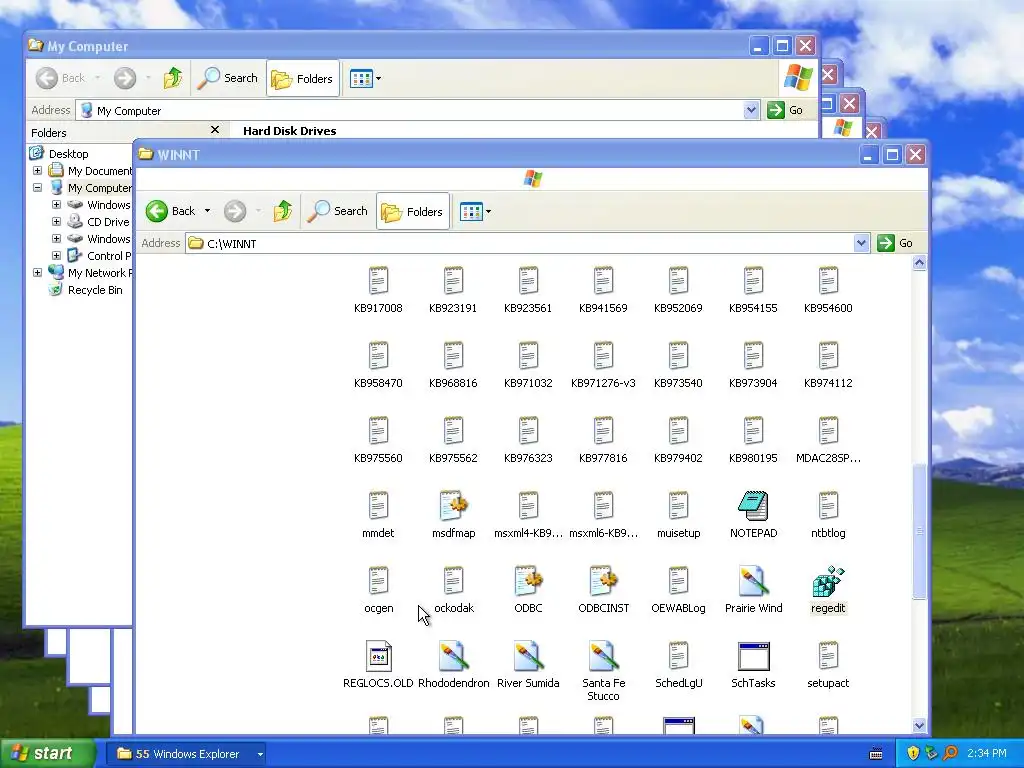The height and width of the screenshot is (768, 1024).
Task: Click the magnifier icon in system tray
Action: tap(951, 753)
